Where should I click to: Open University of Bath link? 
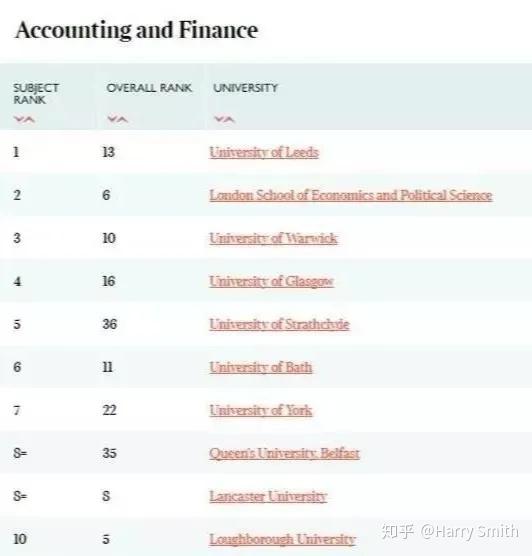pos(261,367)
